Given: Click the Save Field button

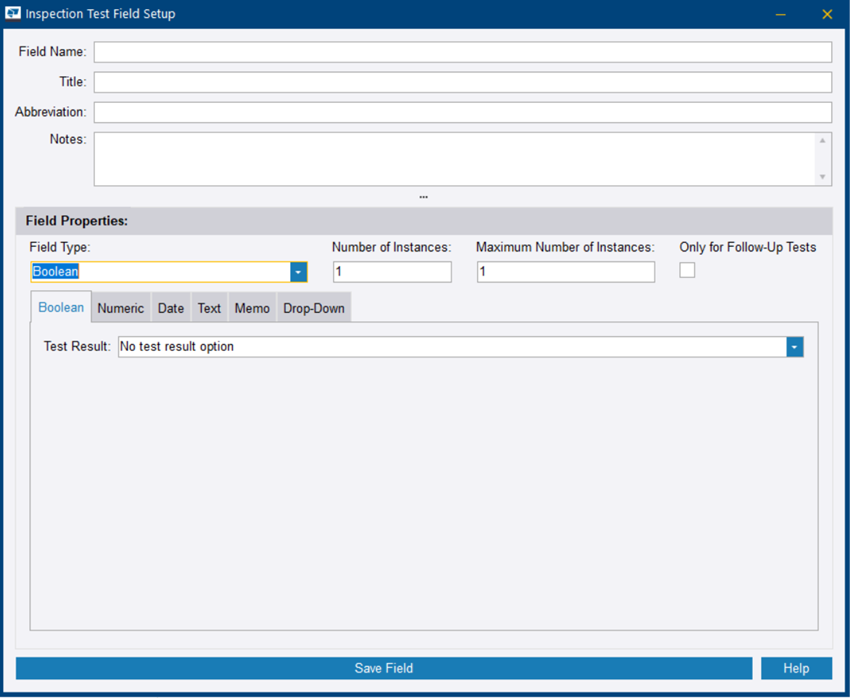Looking at the screenshot, I should point(383,668).
